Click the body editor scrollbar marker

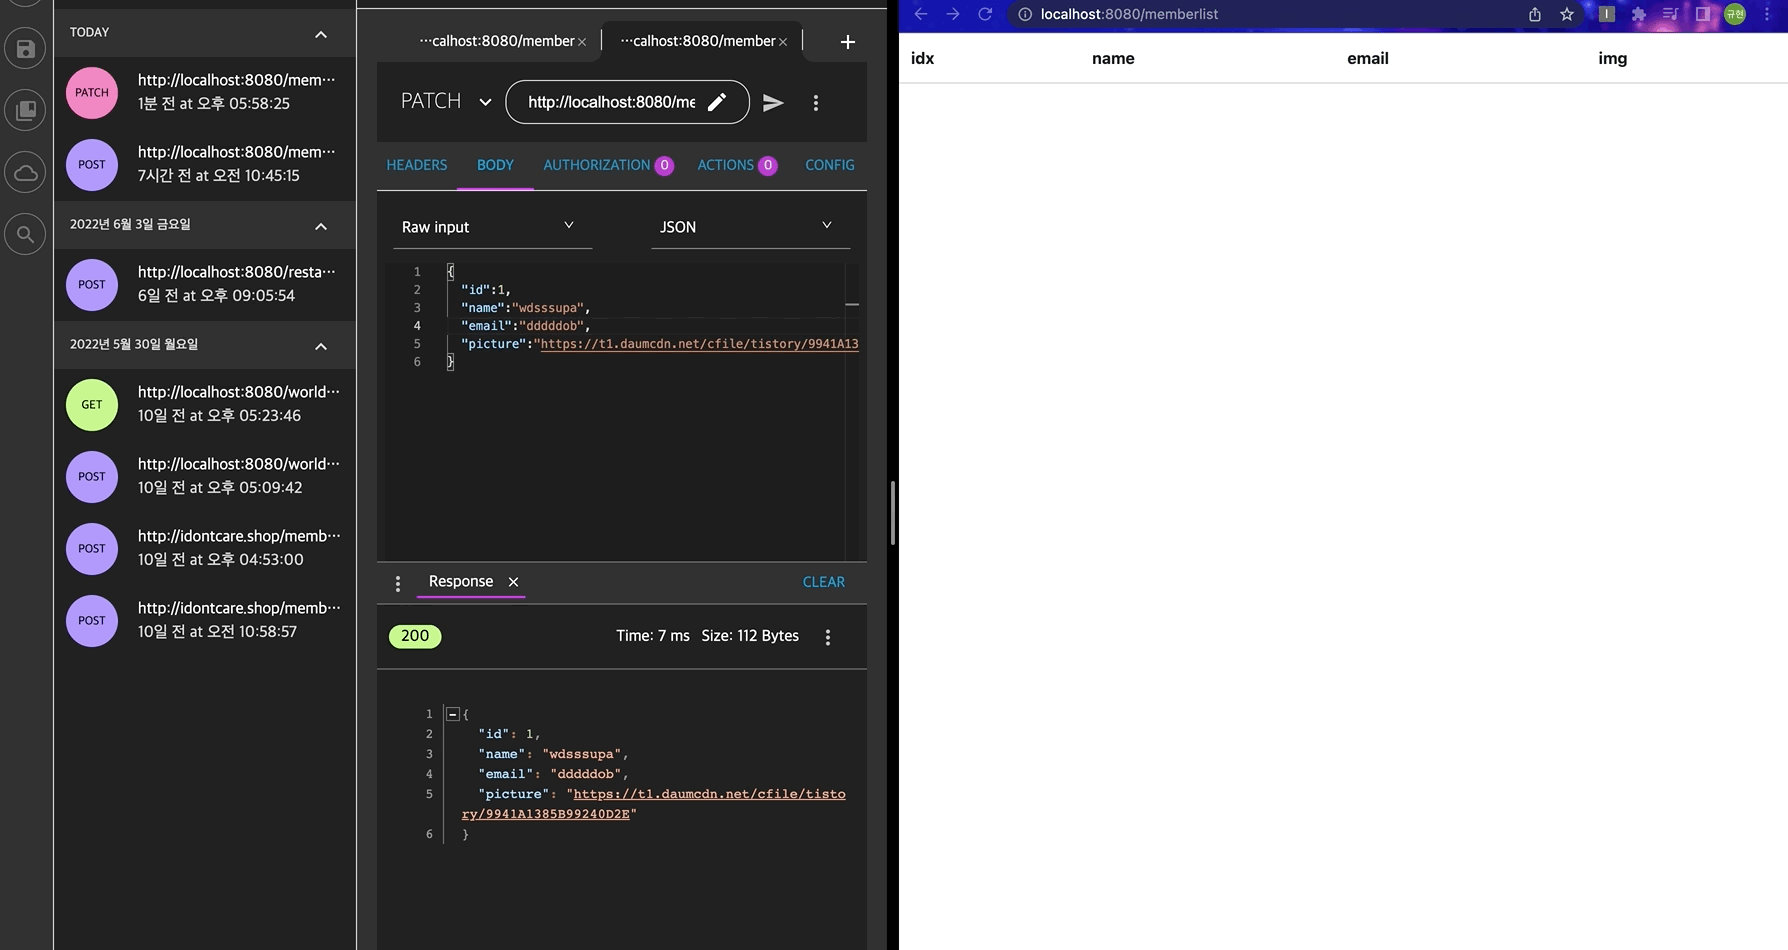tap(852, 304)
